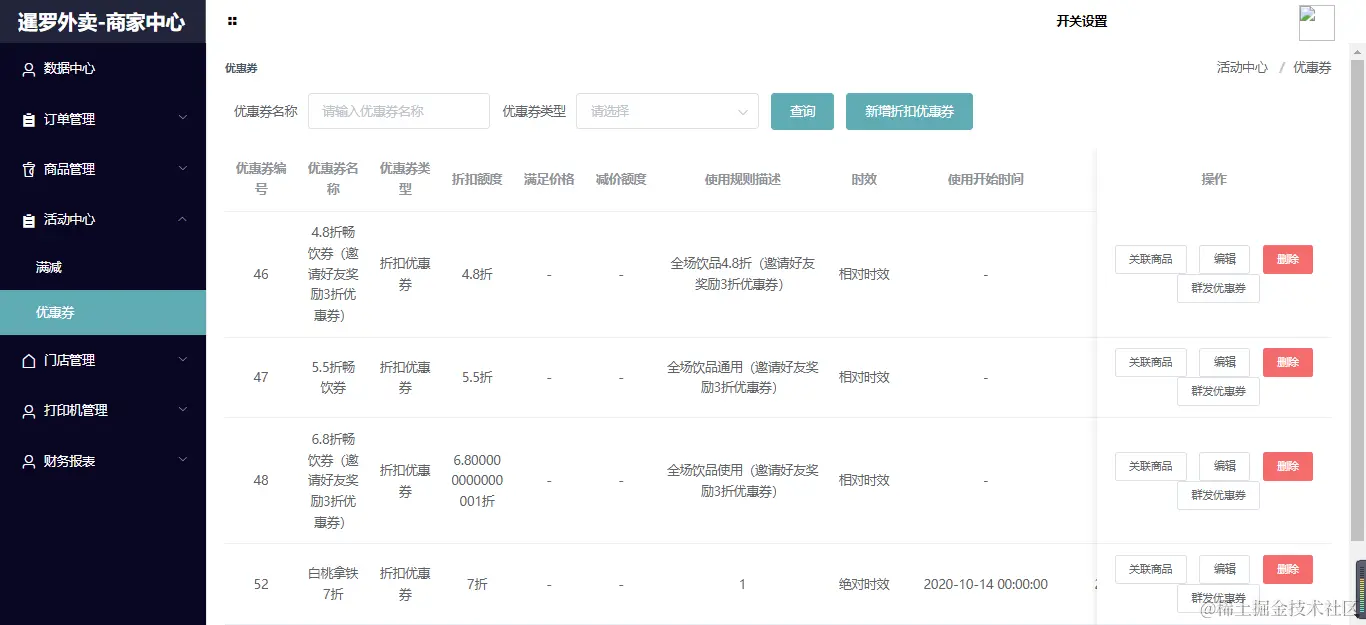Click the cell 白桃拿铁7折
Viewport: 1366px width, 625px height.
(x=333, y=584)
